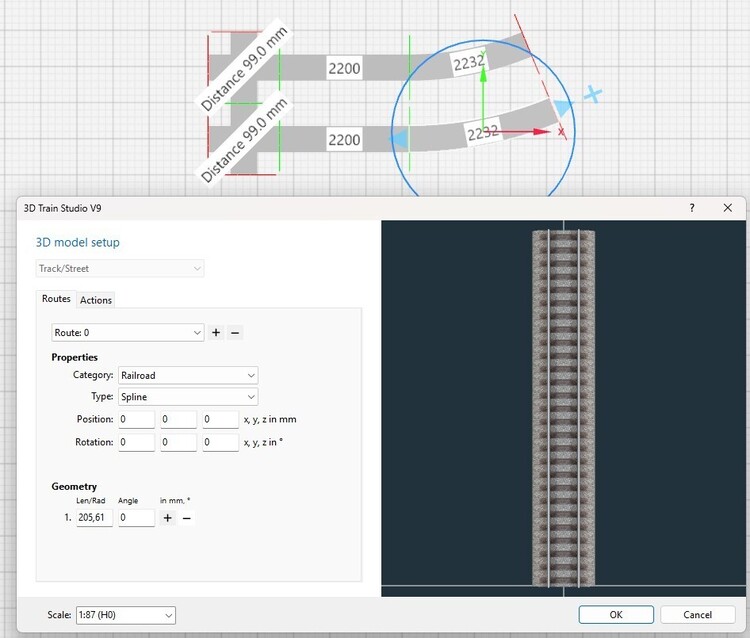Switch to the Routes tab
The width and height of the screenshot is (750, 638).
56,299
